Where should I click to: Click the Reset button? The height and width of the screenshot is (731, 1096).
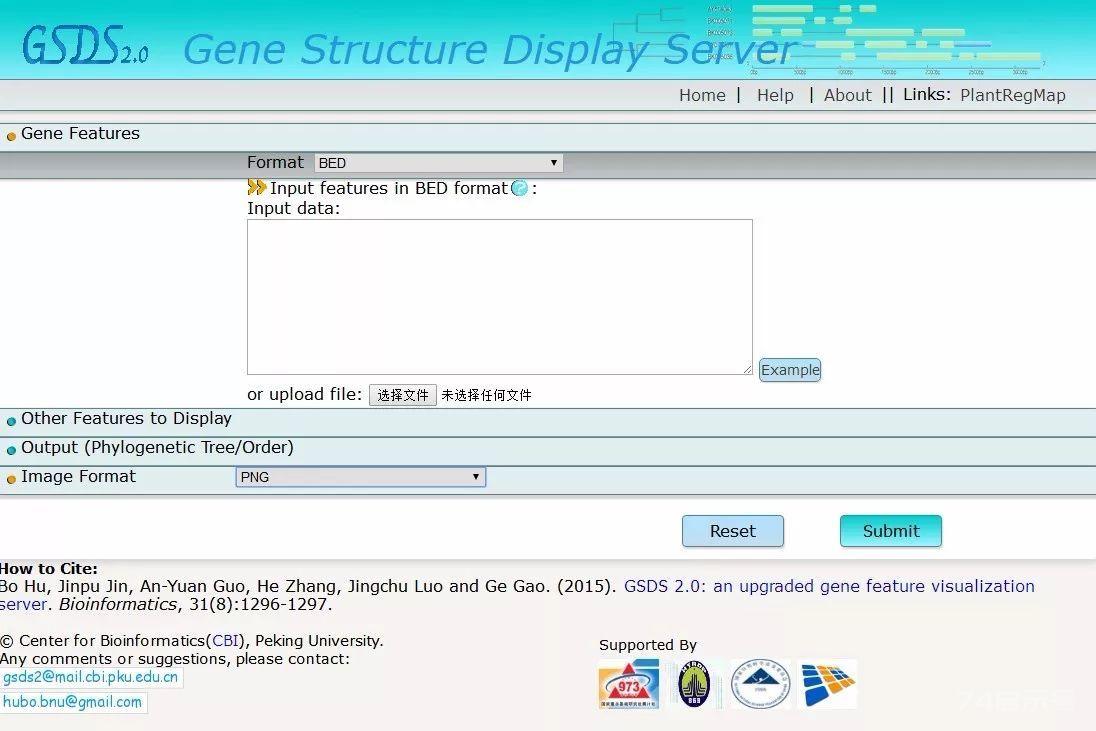coord(733,531)
